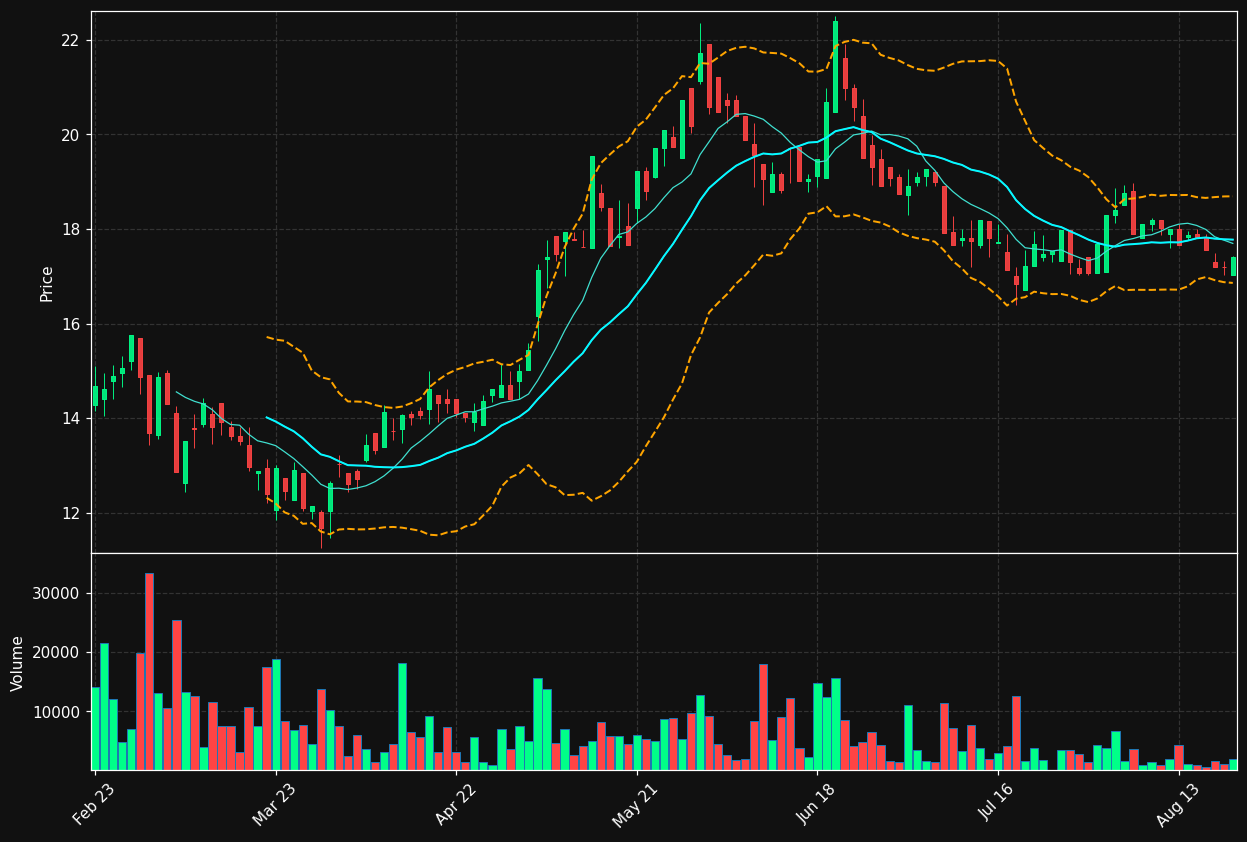Viewport: 1247px width, 842px height.
Task: Click the 30000 volume tick label
Action: pos(57,594)
